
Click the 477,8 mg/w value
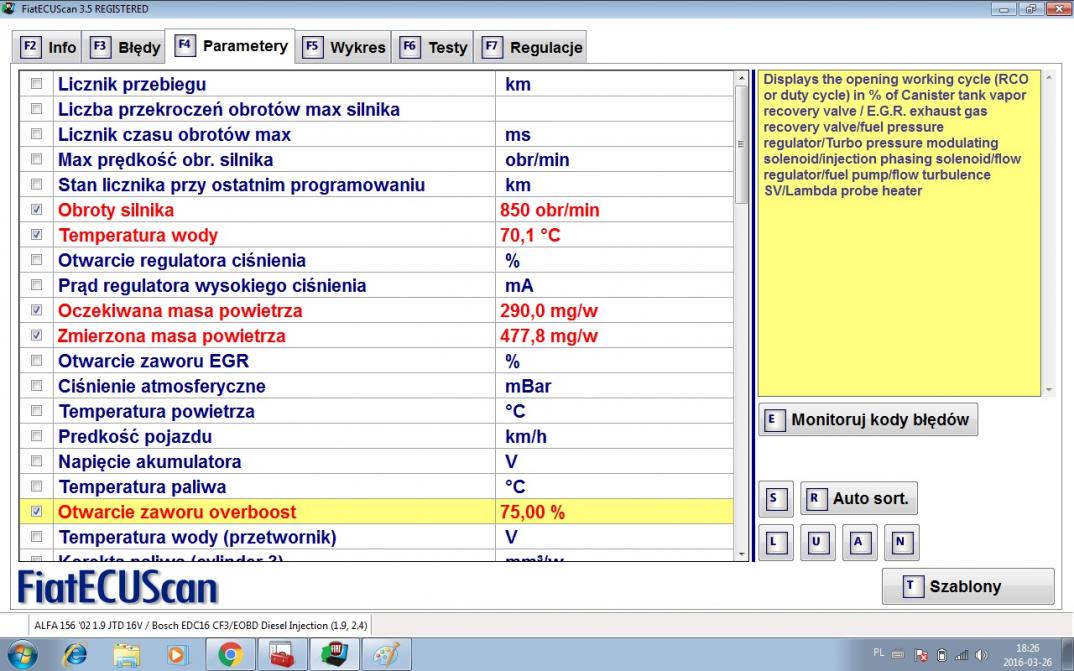point(549,336)
